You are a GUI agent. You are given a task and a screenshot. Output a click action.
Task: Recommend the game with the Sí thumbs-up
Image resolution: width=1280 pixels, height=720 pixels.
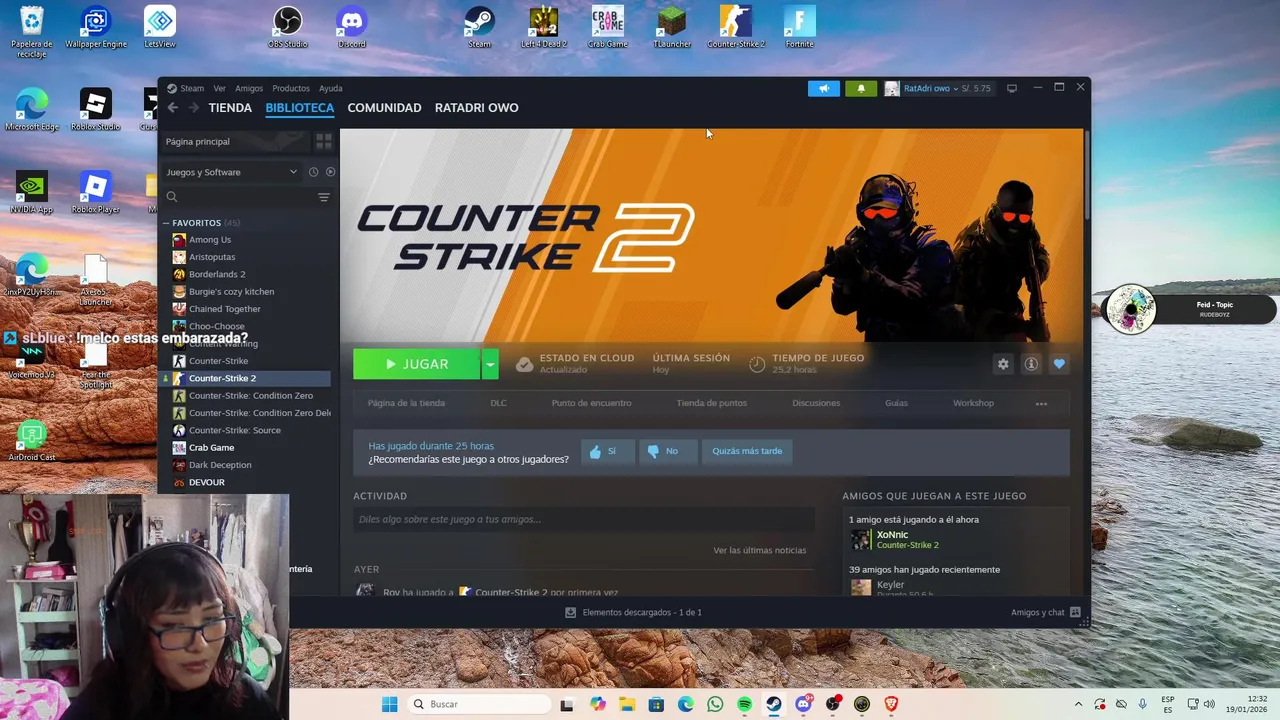(x=607, y=451)
